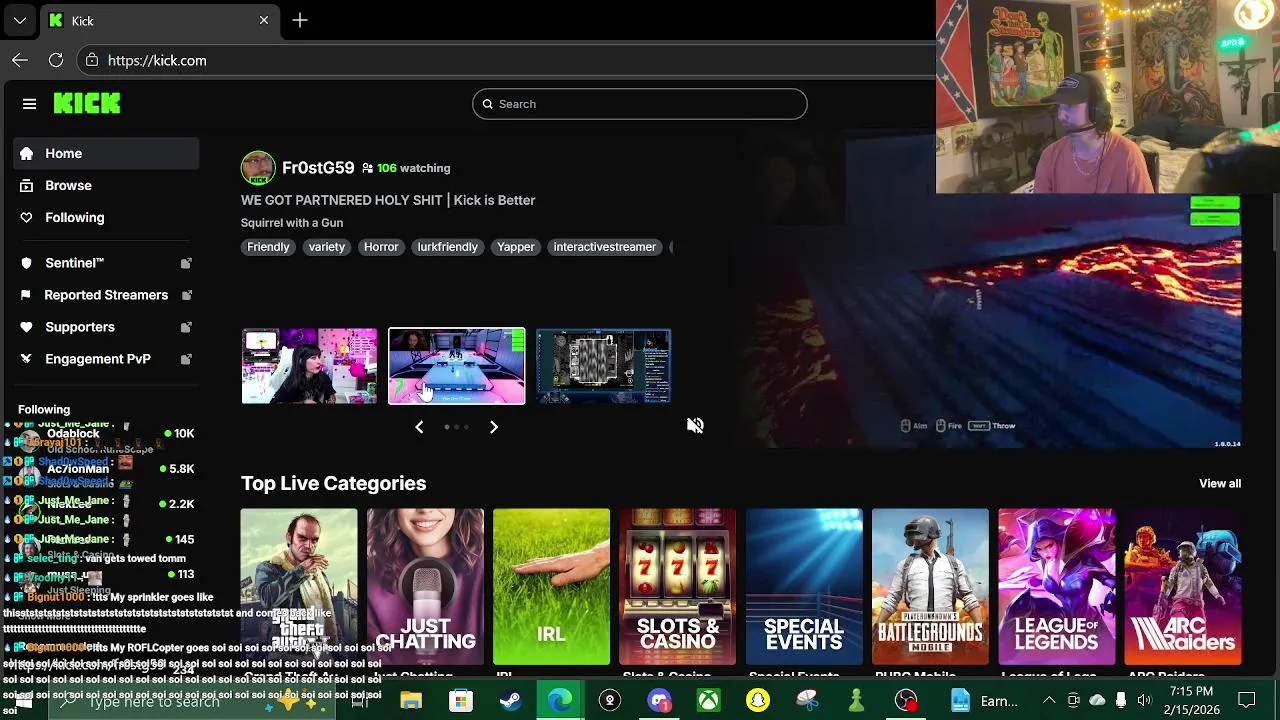The image size is (1280, 720).
Task: Open the Just Chatting category card
Action: coord(425,587)
